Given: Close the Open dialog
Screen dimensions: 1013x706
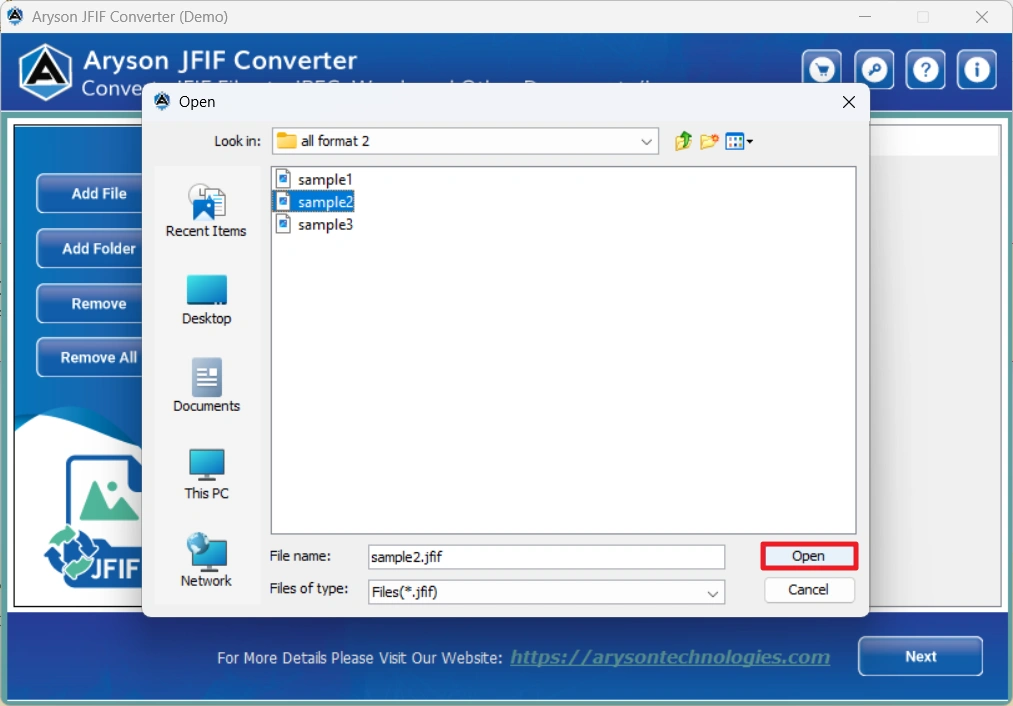Looking at the screenshot, I should [849, 102].
